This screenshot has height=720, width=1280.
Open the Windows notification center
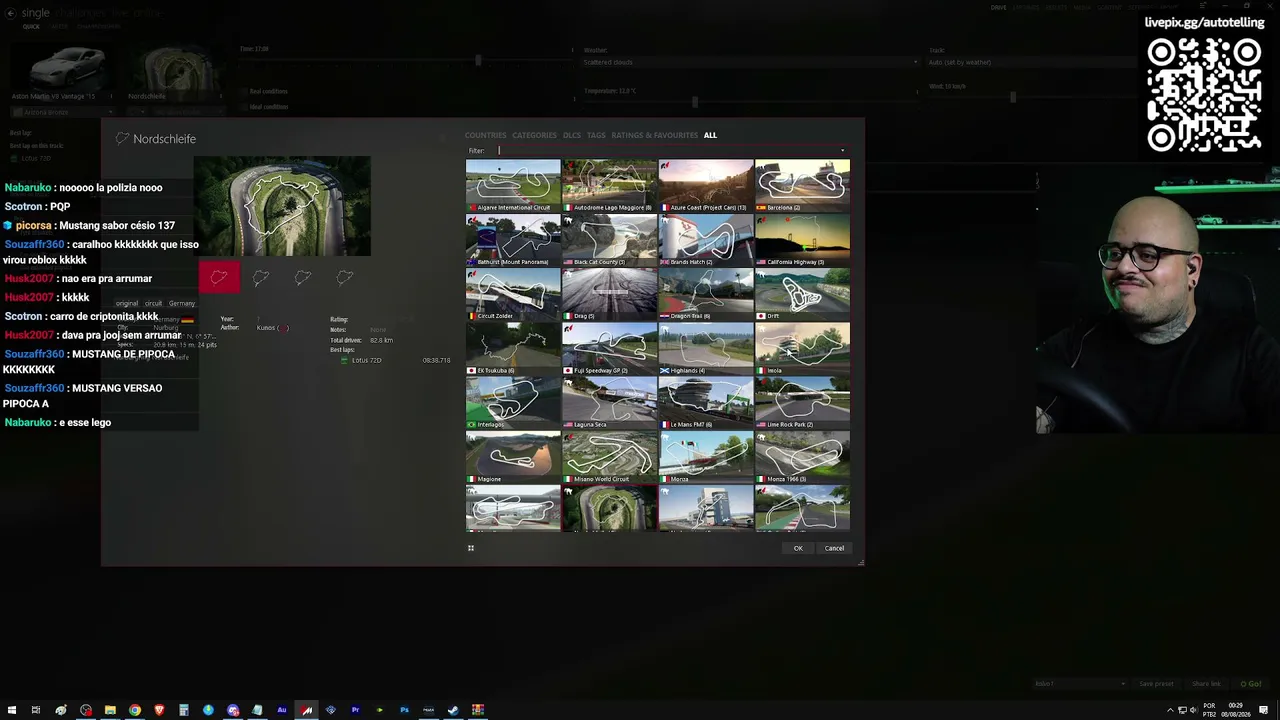pos(1264,710)
